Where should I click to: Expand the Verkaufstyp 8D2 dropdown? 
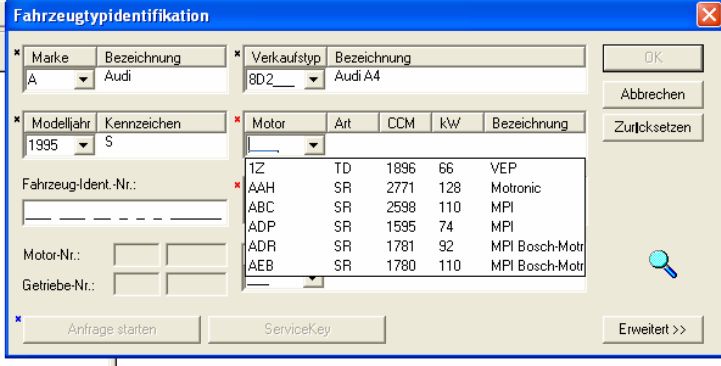pos(314,80)
